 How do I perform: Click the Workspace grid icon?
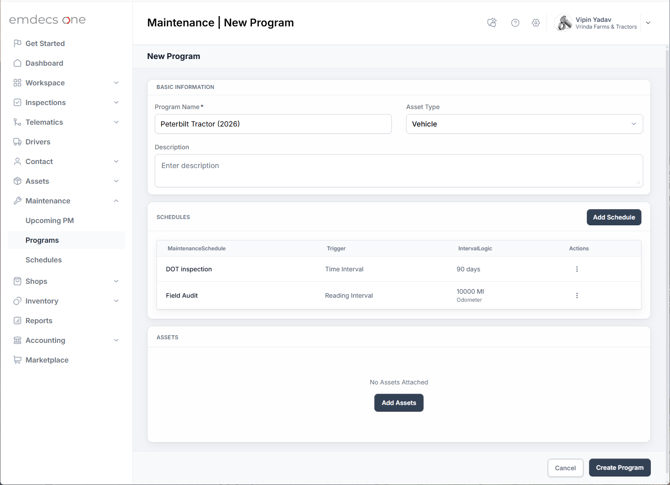coord(17,82)
